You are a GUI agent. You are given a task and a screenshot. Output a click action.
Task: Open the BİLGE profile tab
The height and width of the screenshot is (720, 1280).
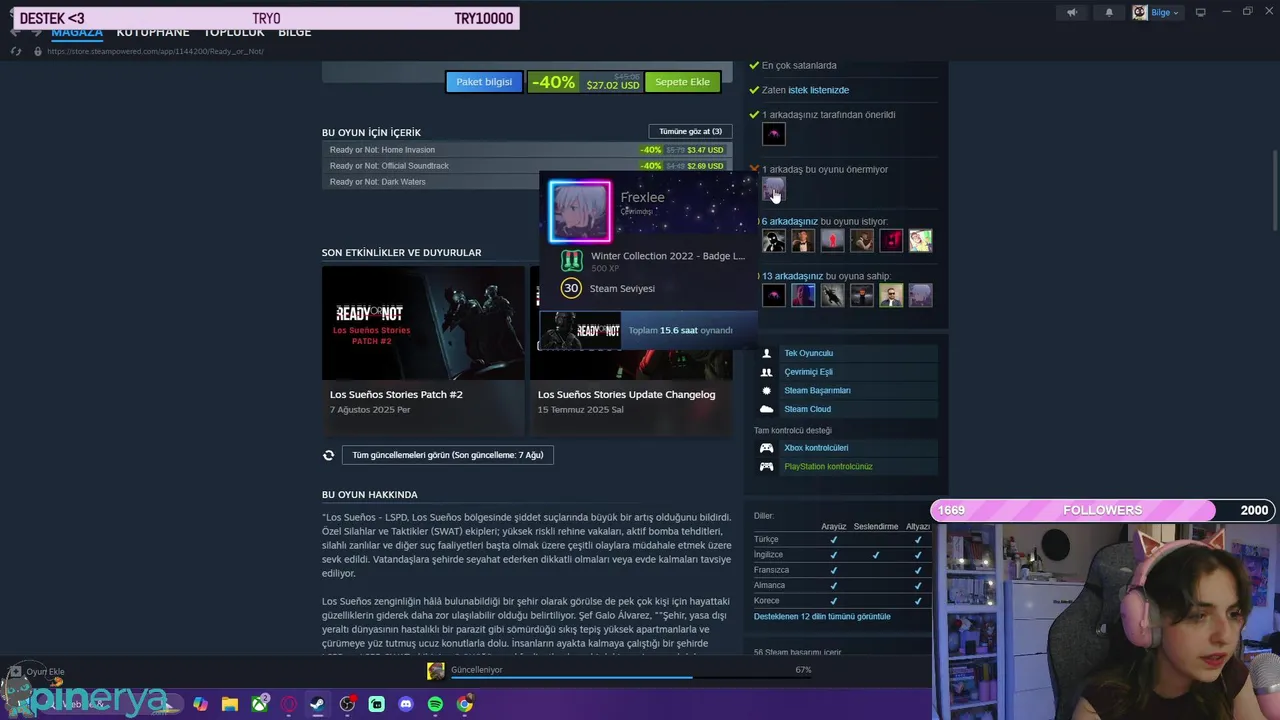point(295,33)
